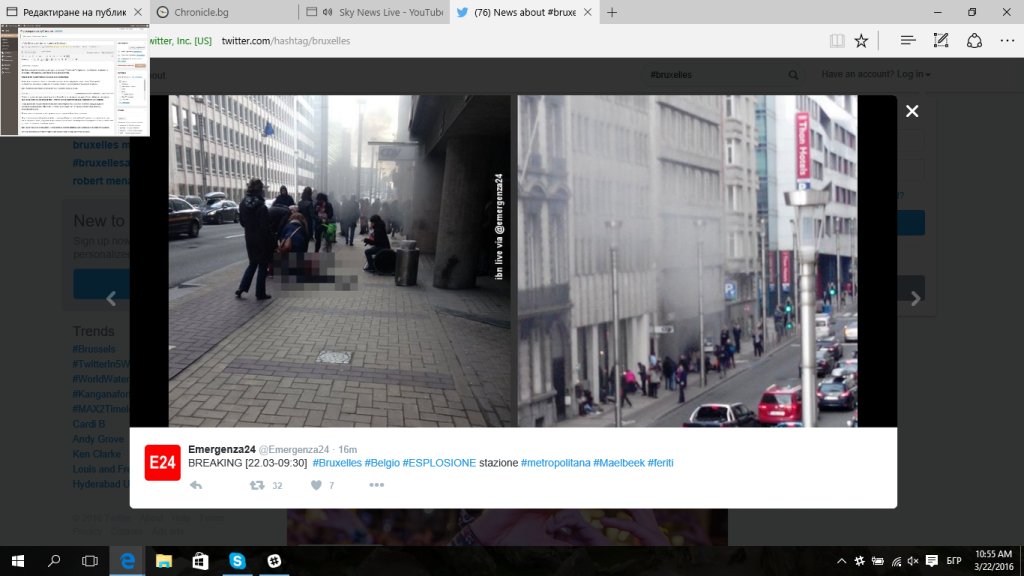Viewport: 1024px width, 576px height.
Task: Open the Emergenza24 profile avatar
Action: click(x=162, y=462)
